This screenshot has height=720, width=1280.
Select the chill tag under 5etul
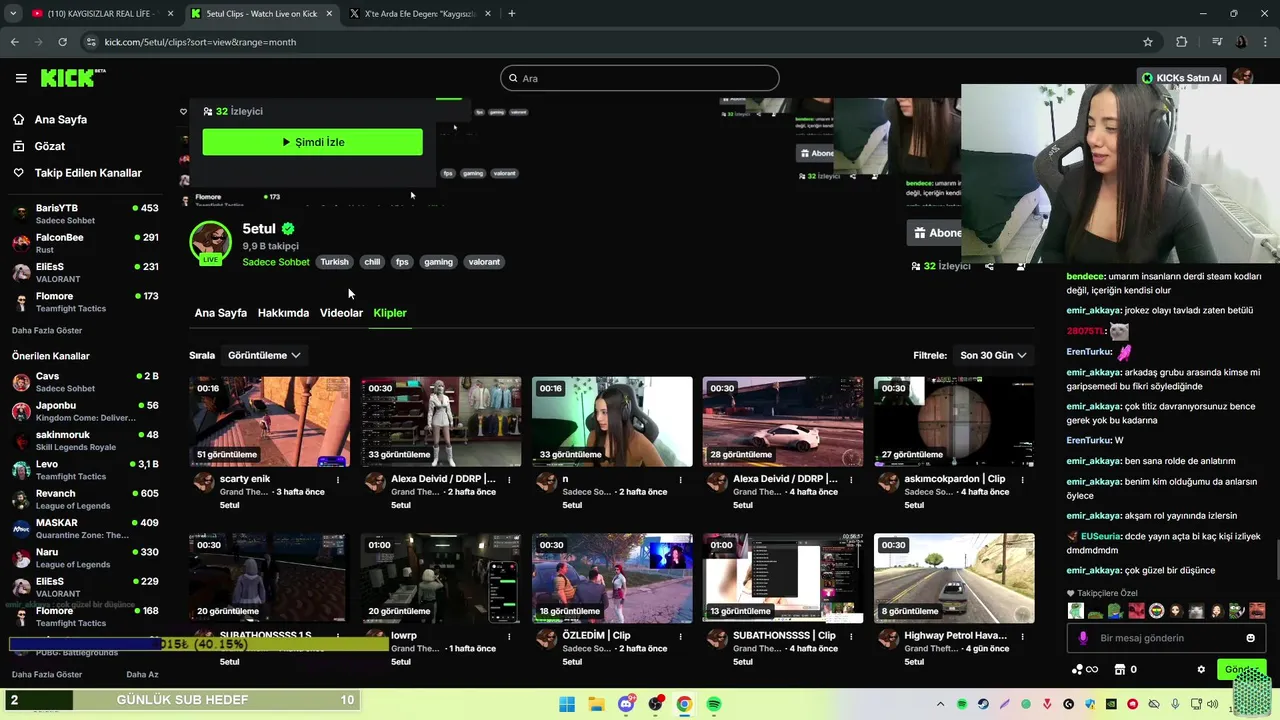[x=372, y=262]
